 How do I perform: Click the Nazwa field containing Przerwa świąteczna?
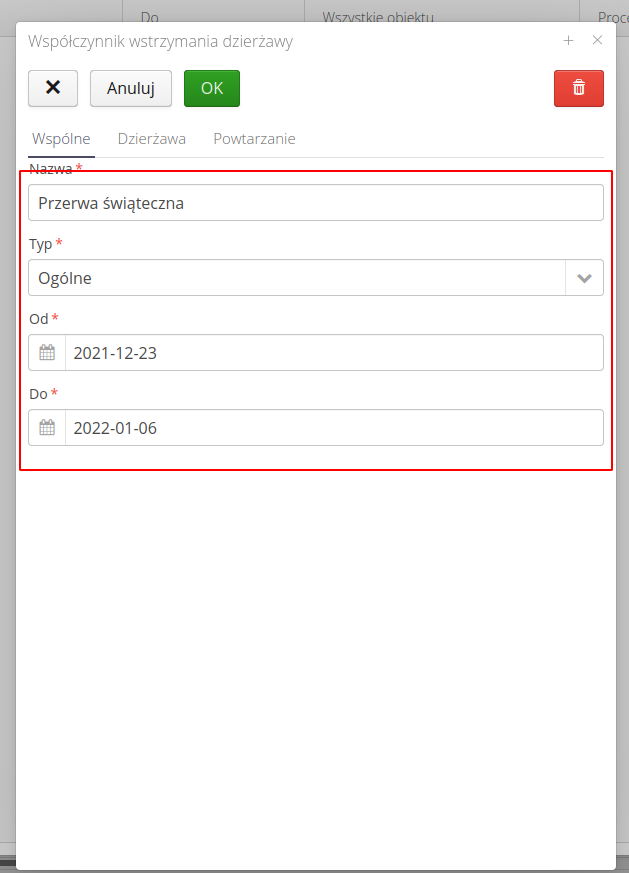coord(315,202)
